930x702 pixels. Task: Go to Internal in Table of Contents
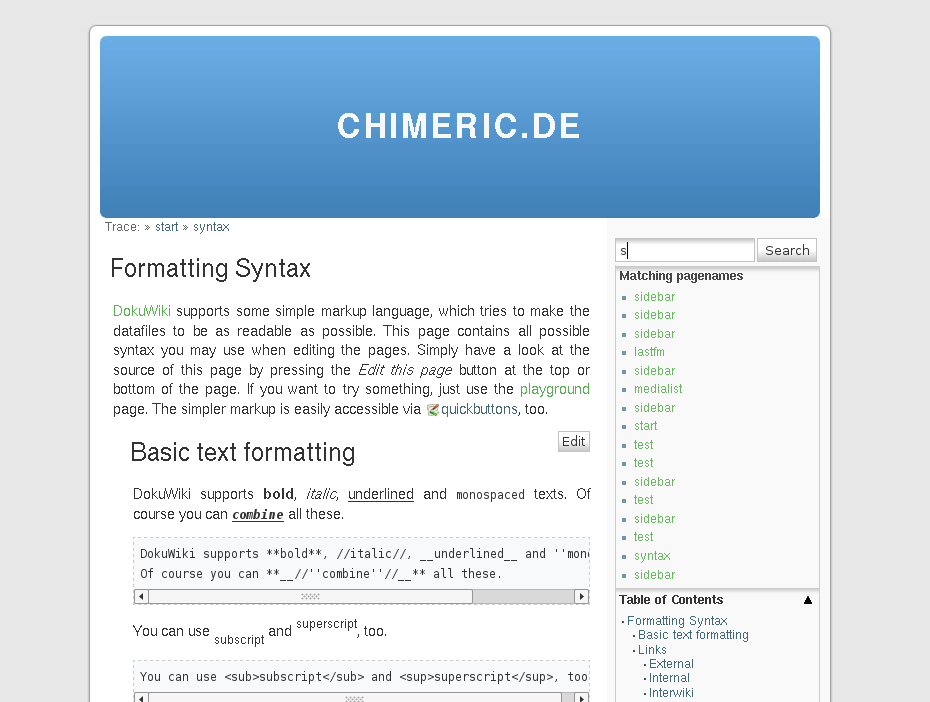click(x=669, y=678)
